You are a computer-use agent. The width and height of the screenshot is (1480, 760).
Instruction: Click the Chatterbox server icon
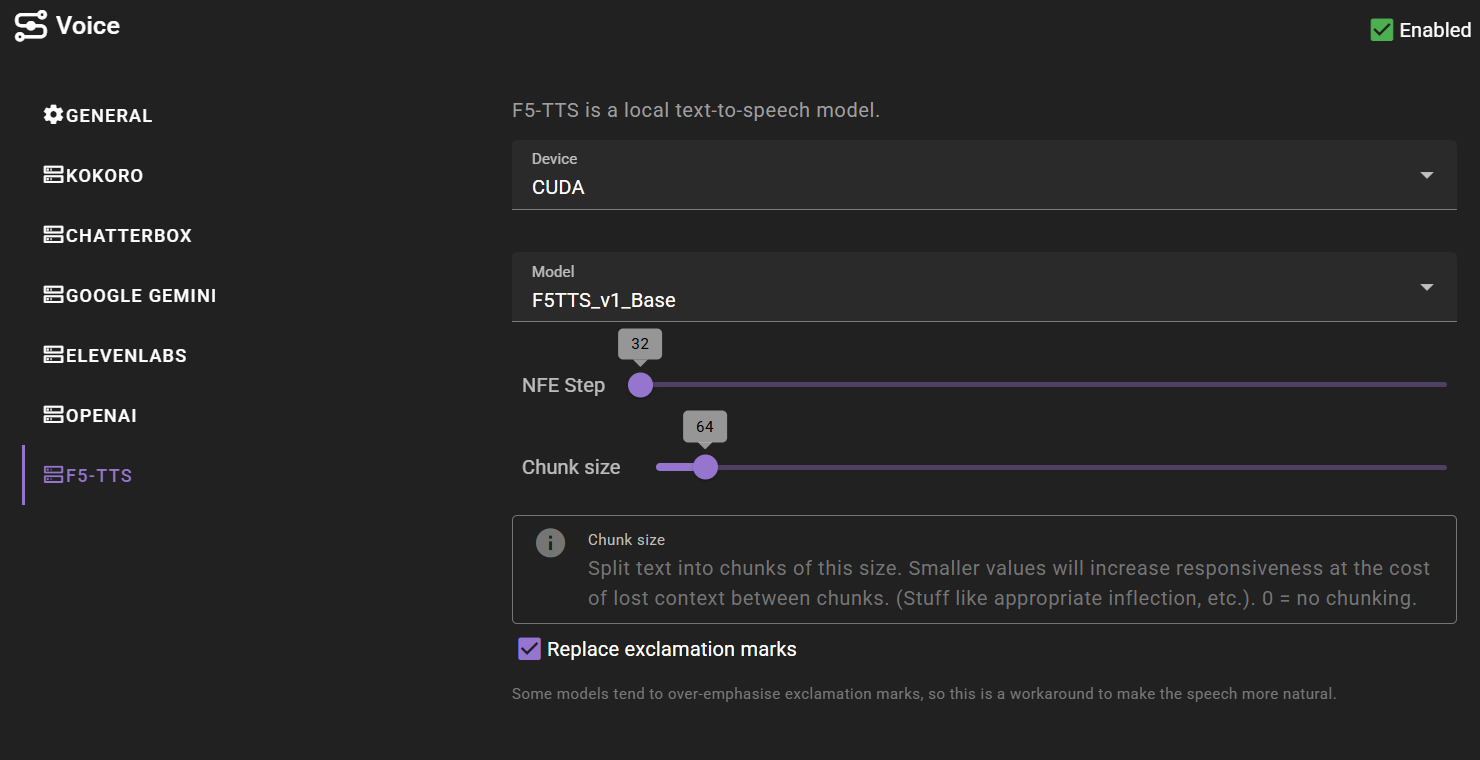coord(53,235)
